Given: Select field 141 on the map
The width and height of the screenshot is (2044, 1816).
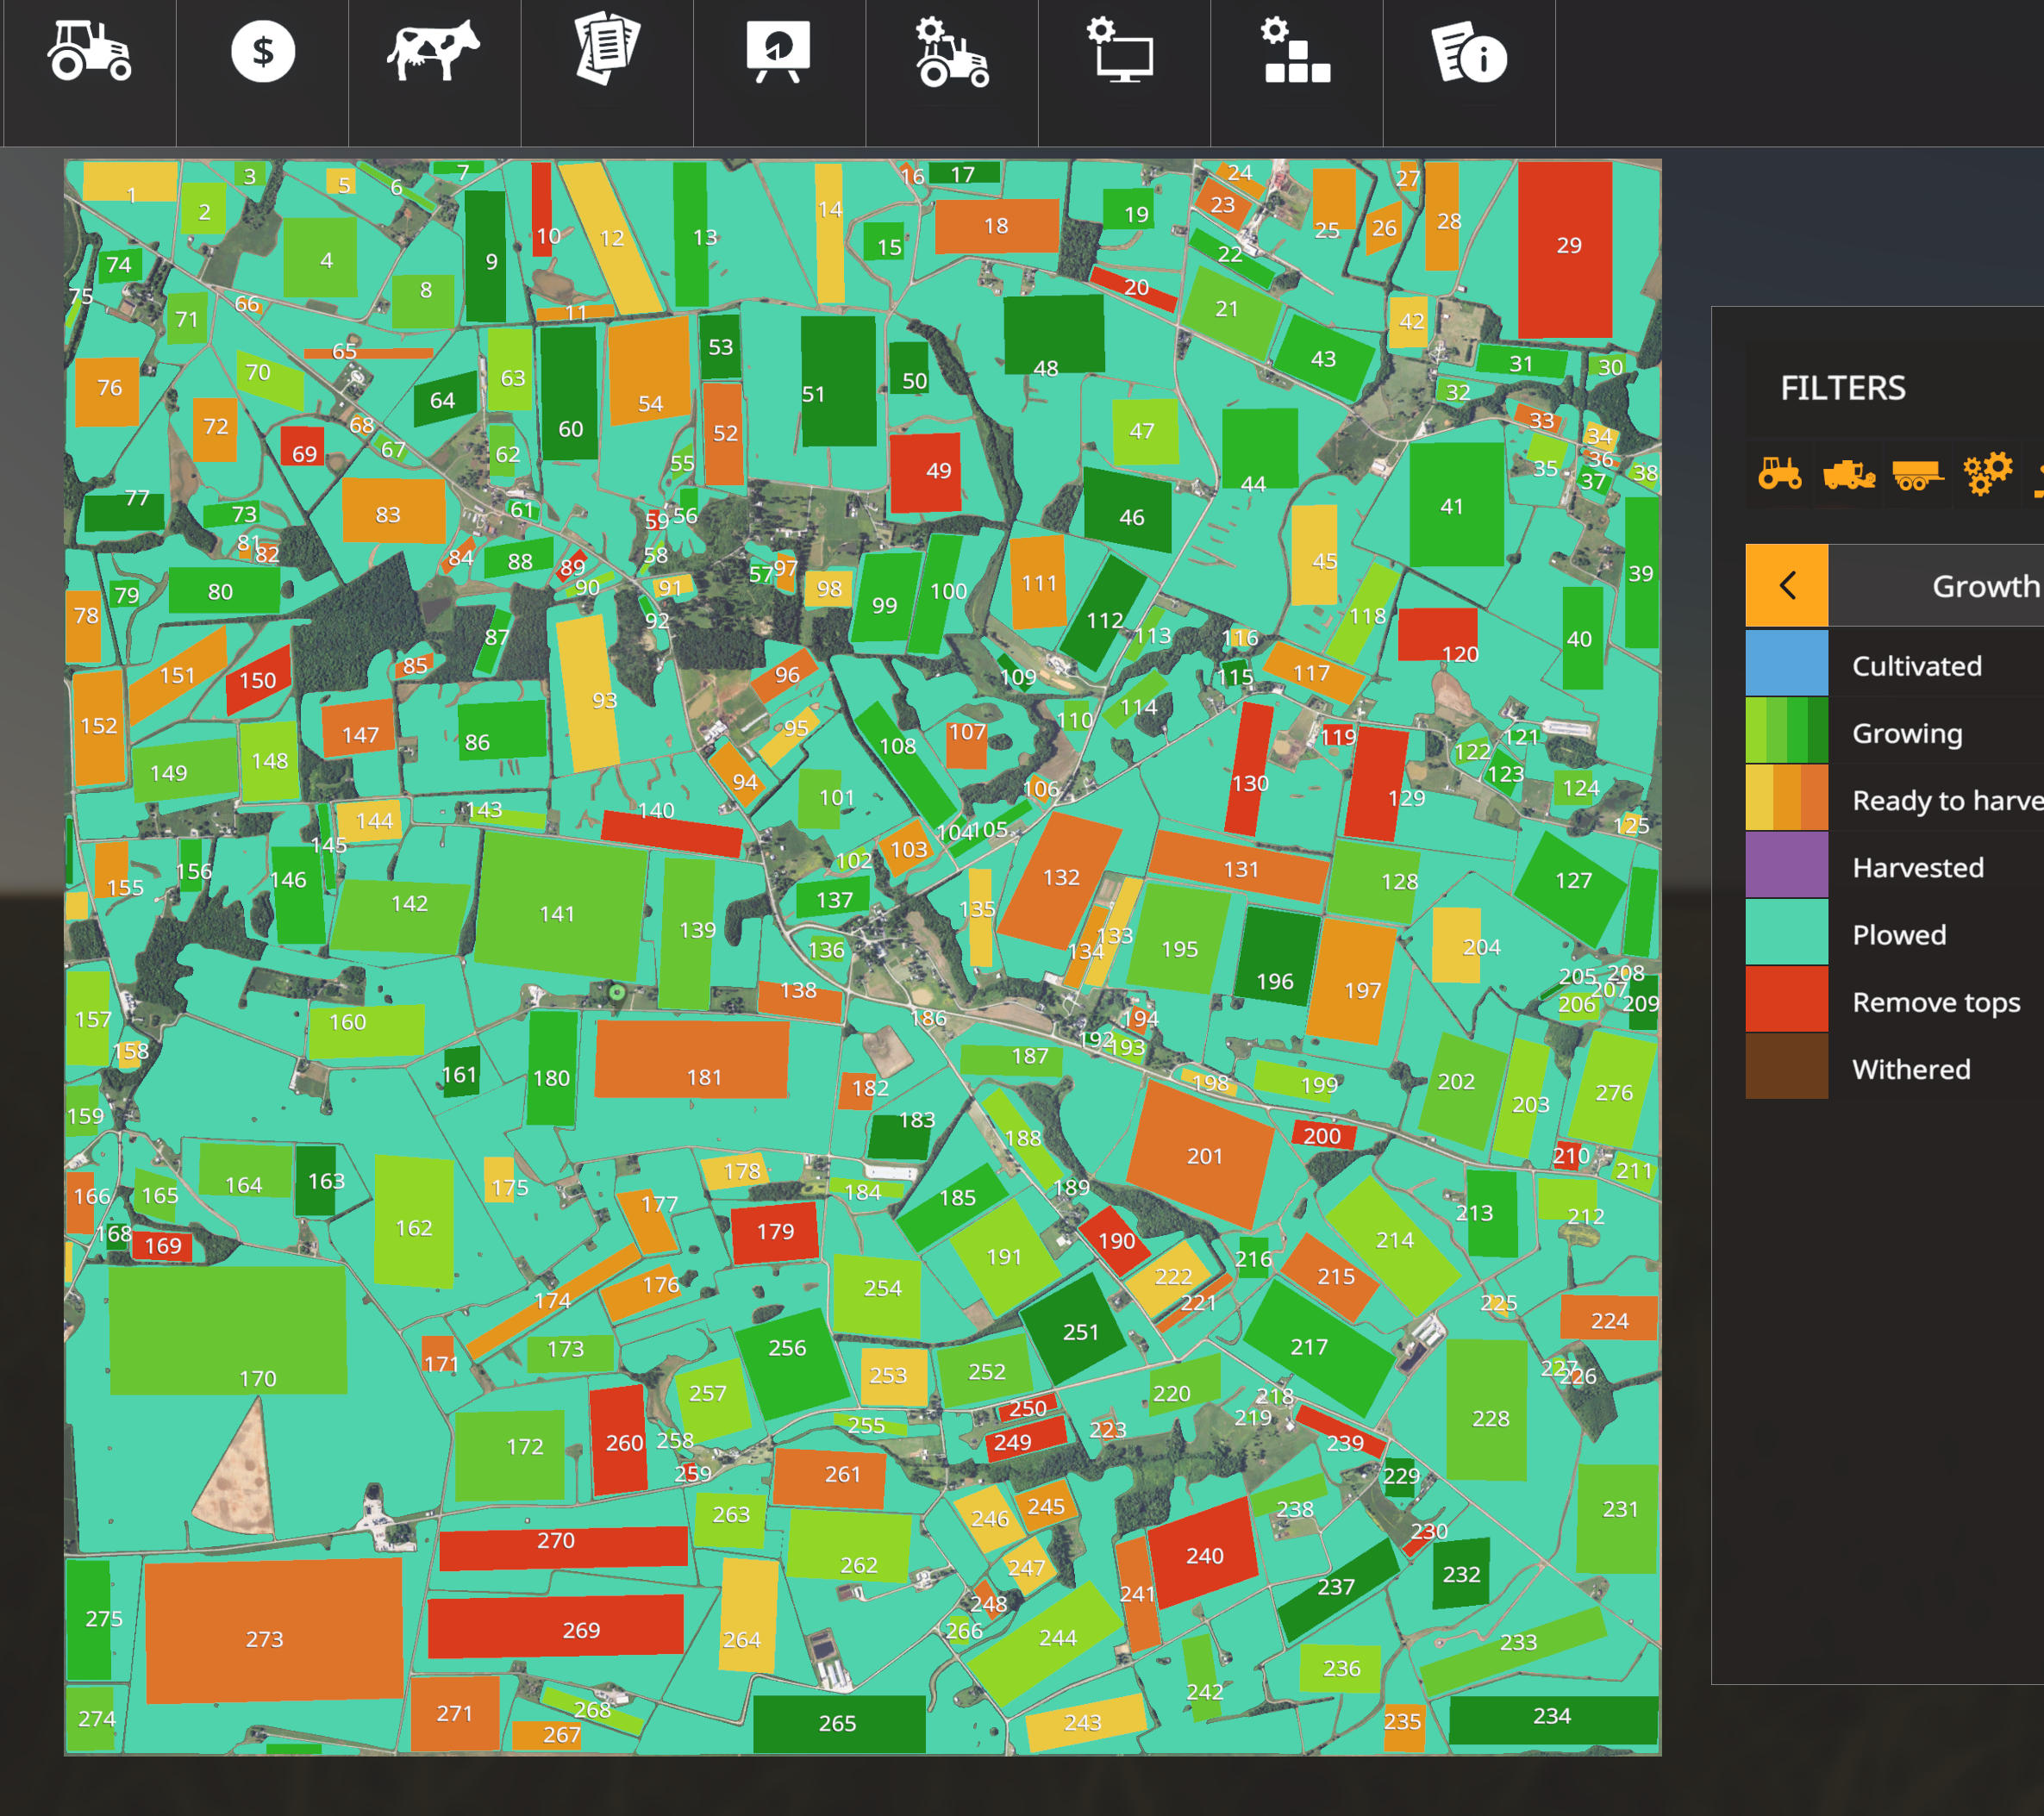Looking at the screenshot, I should pos(560,905).
